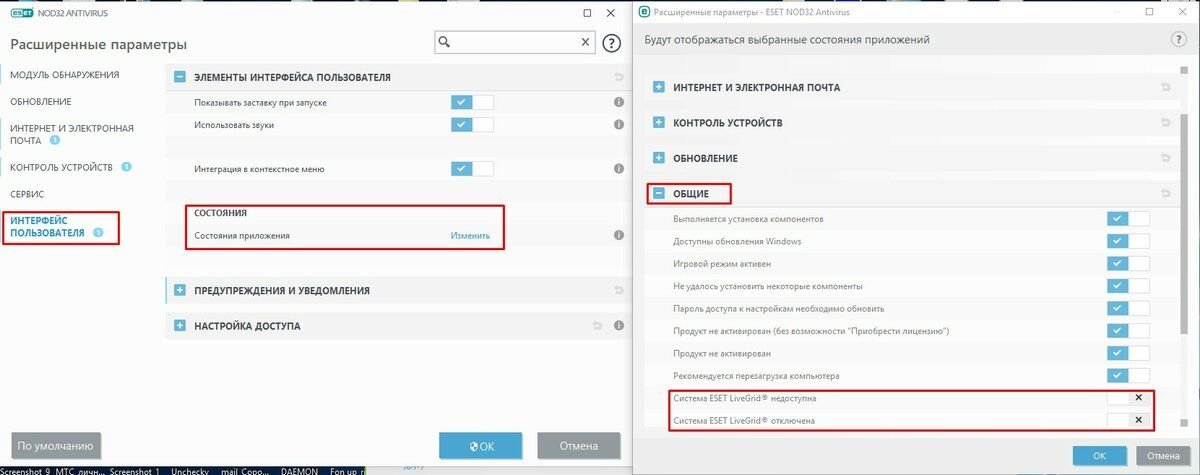Click the info icon next to Настройка доступа

click(x=619, y=326)
